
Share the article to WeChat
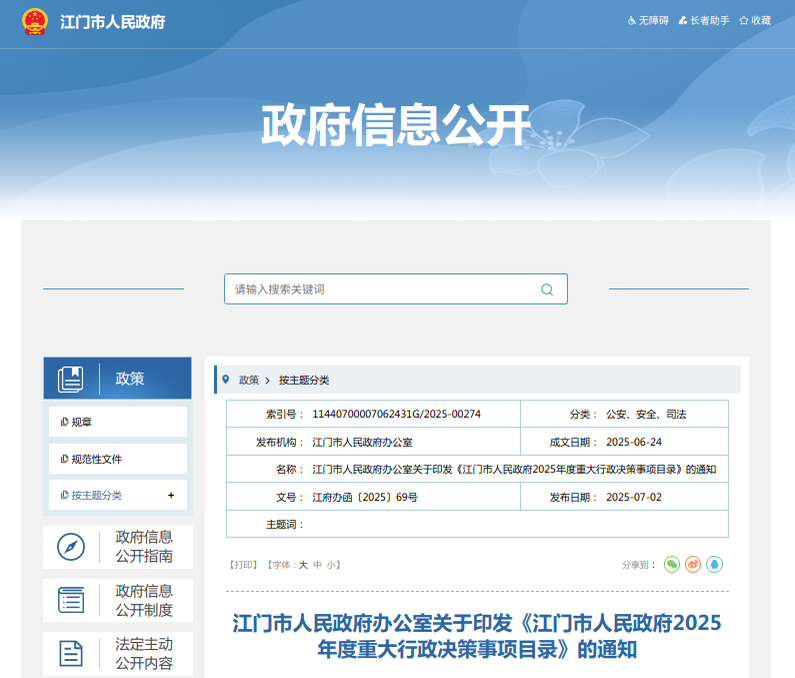click(x=672, y=565)
